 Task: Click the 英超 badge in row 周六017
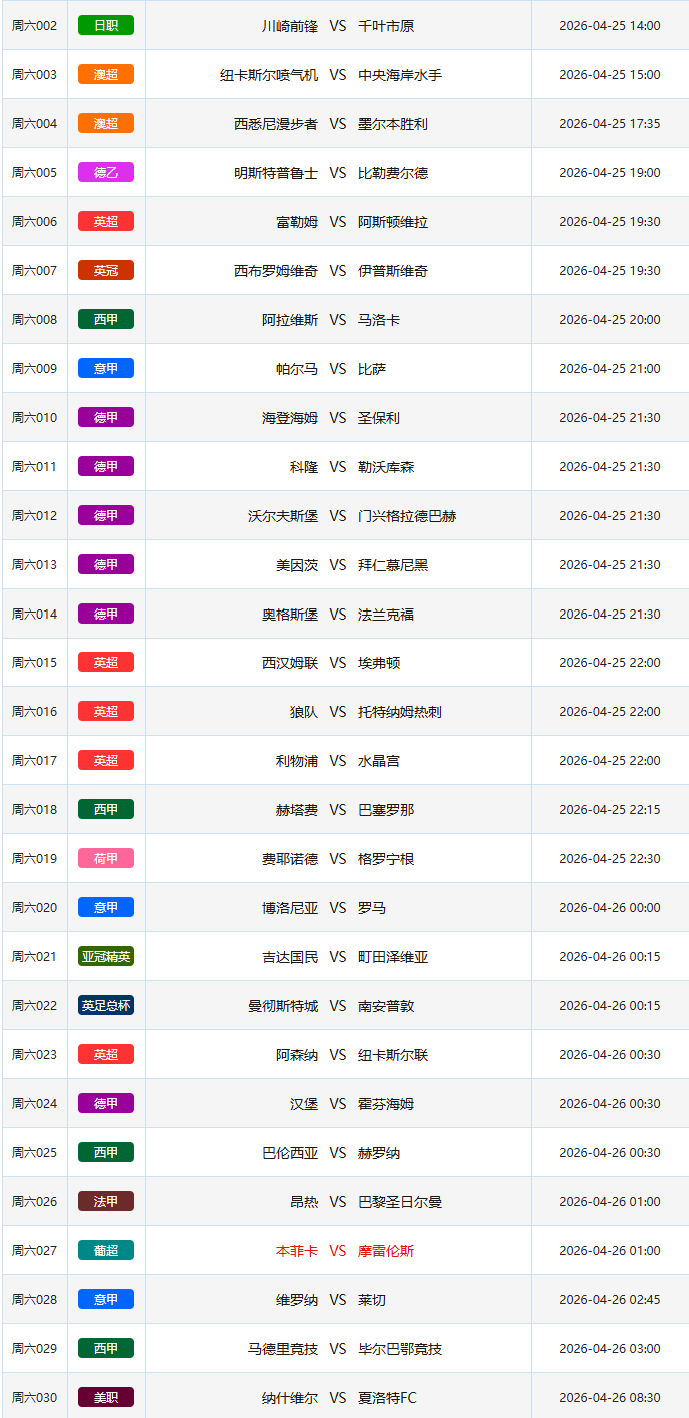coord(106,760)
